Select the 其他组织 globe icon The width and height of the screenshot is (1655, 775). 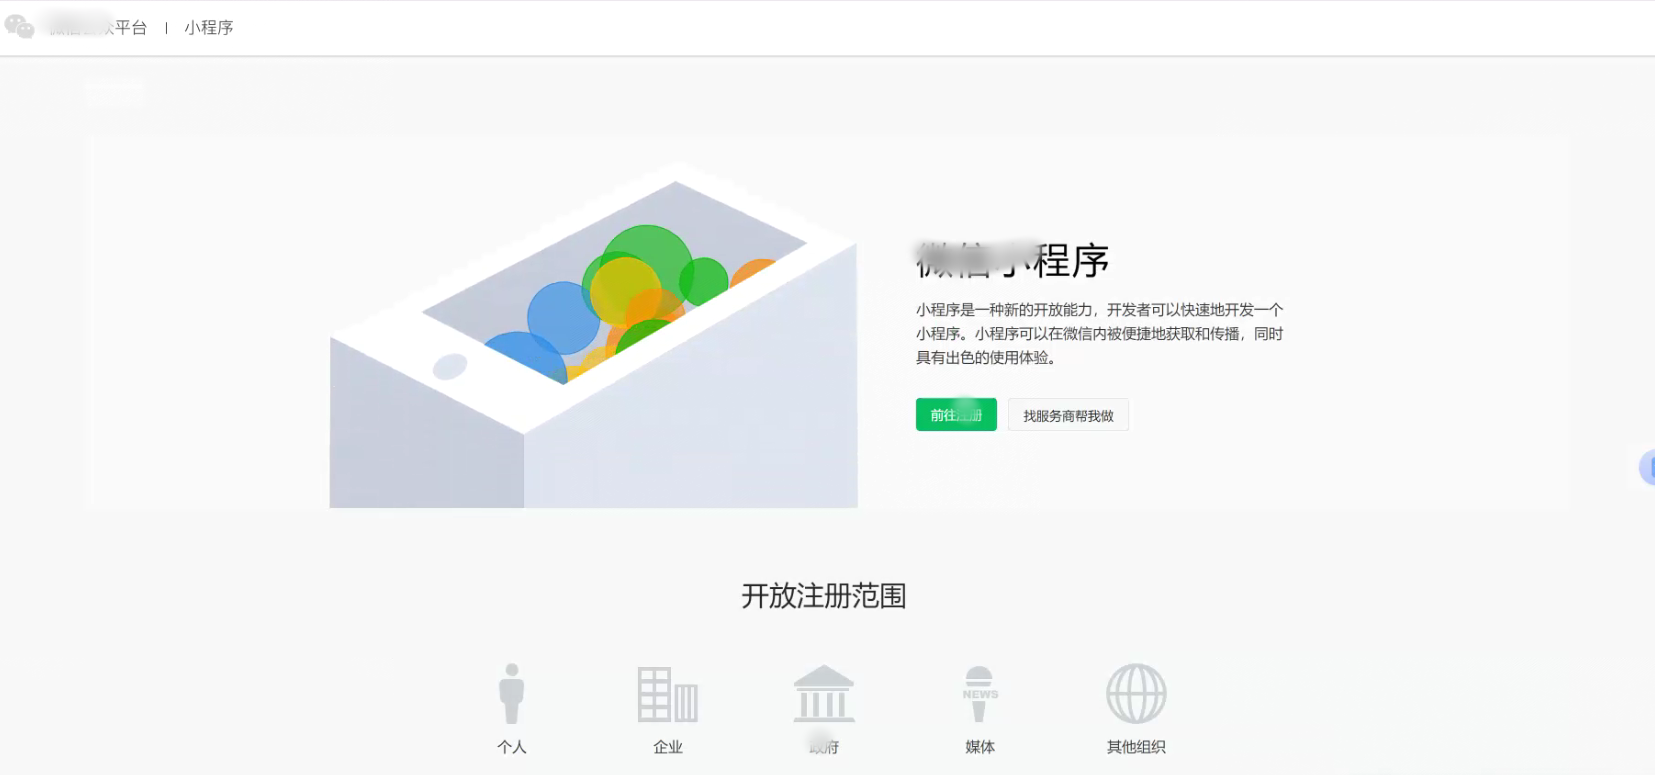tap(1136, 693)
